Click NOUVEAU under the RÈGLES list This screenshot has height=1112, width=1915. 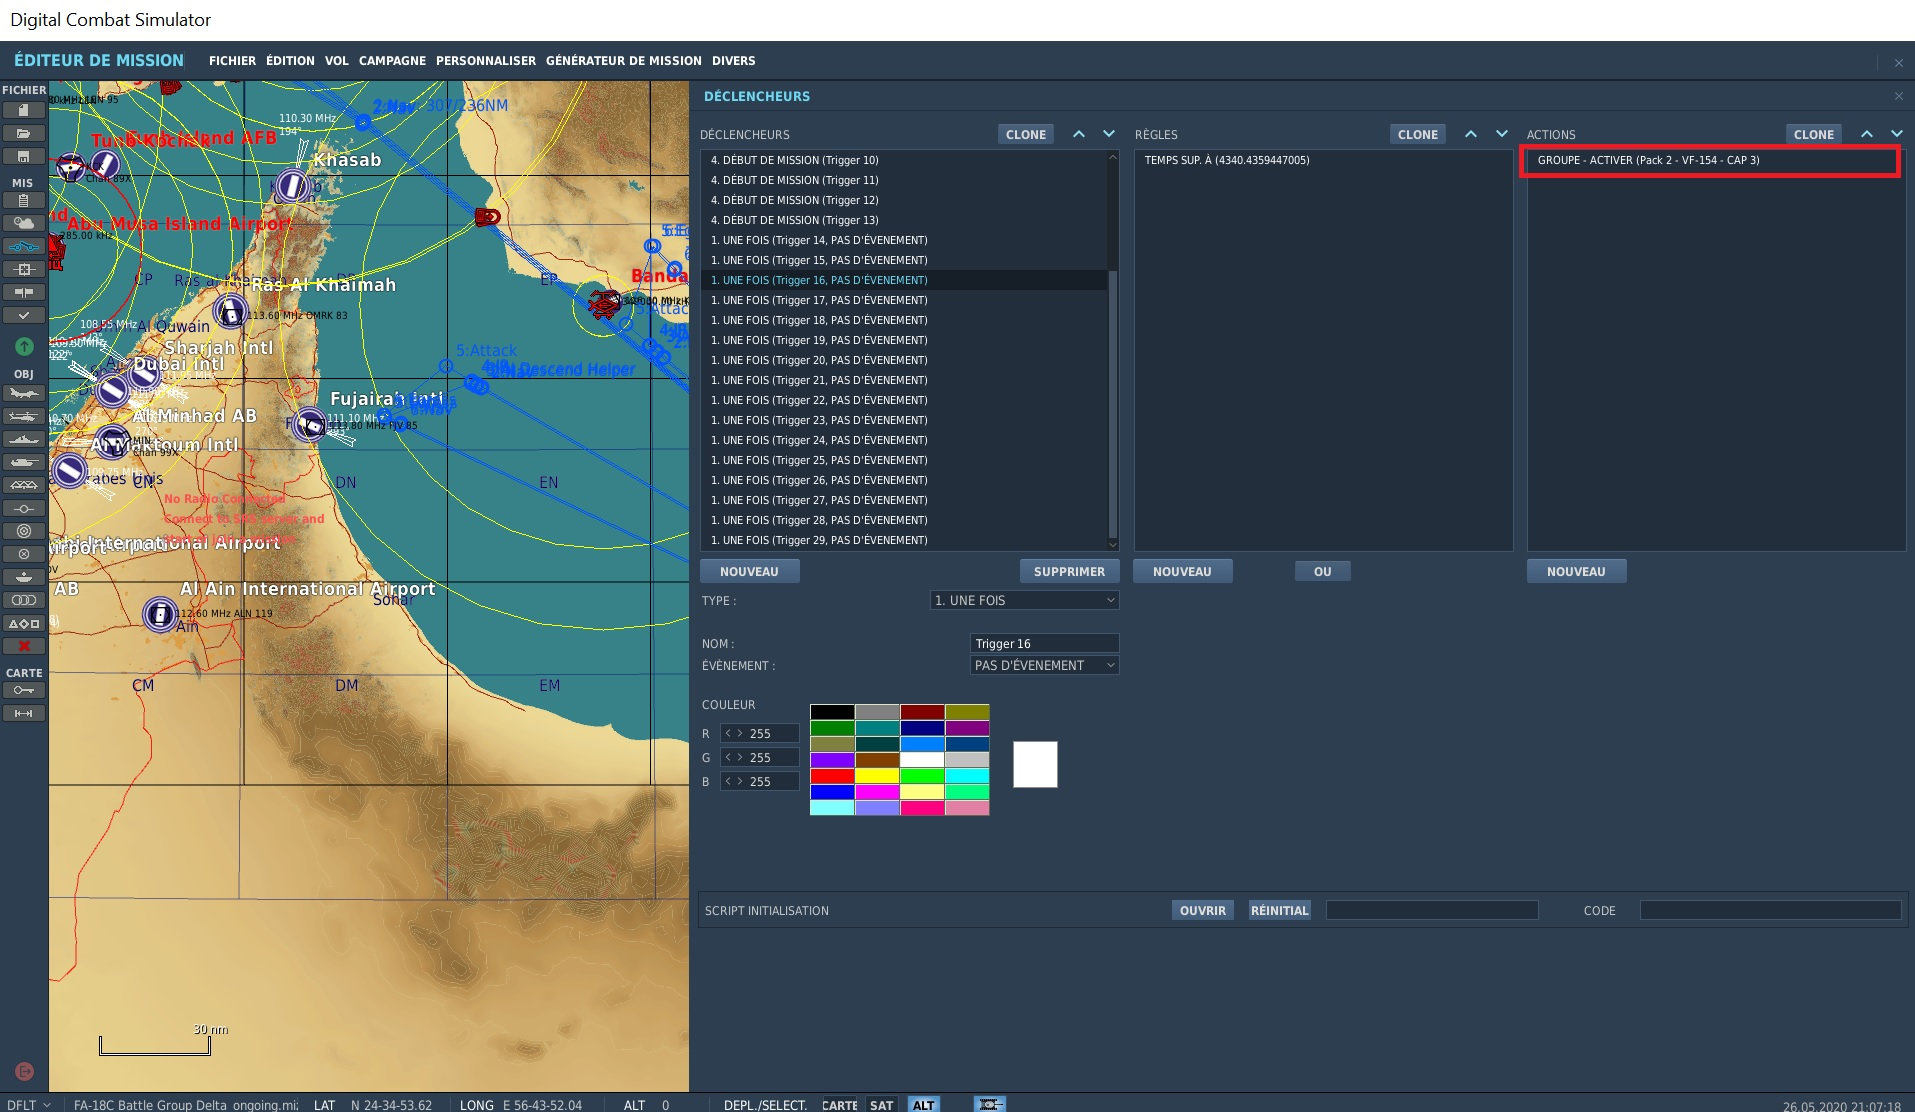tap(1182, 571)
